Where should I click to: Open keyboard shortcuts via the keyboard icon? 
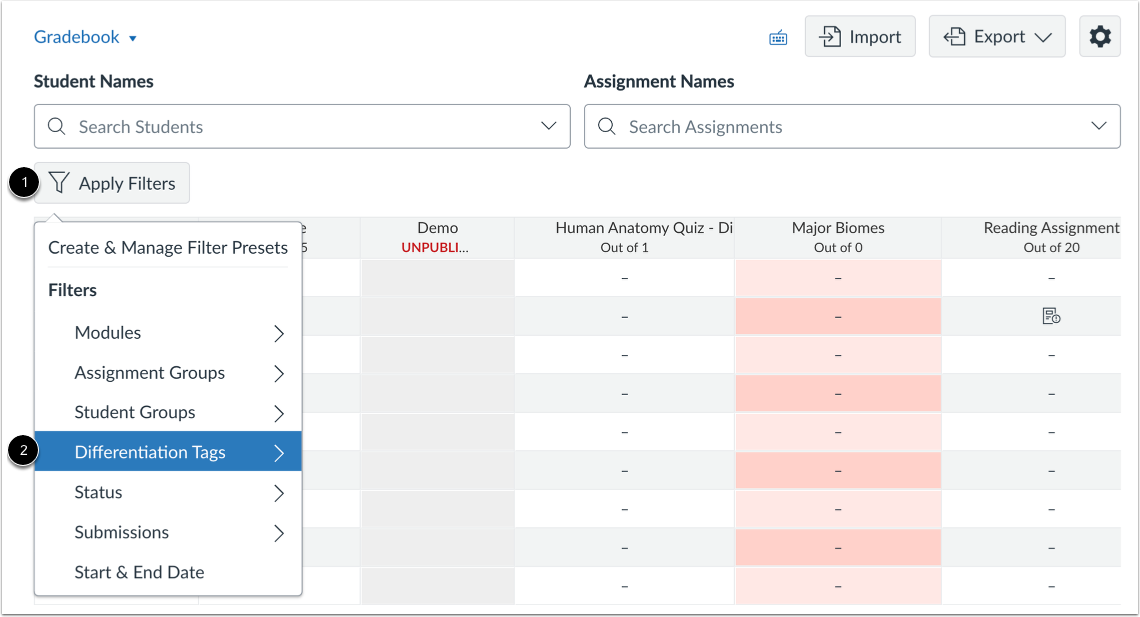click(x=778, y=36)
